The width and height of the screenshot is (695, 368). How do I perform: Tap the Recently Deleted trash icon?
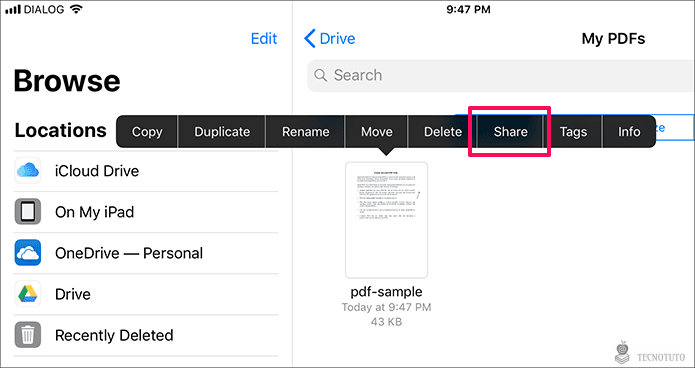[28, 335]
